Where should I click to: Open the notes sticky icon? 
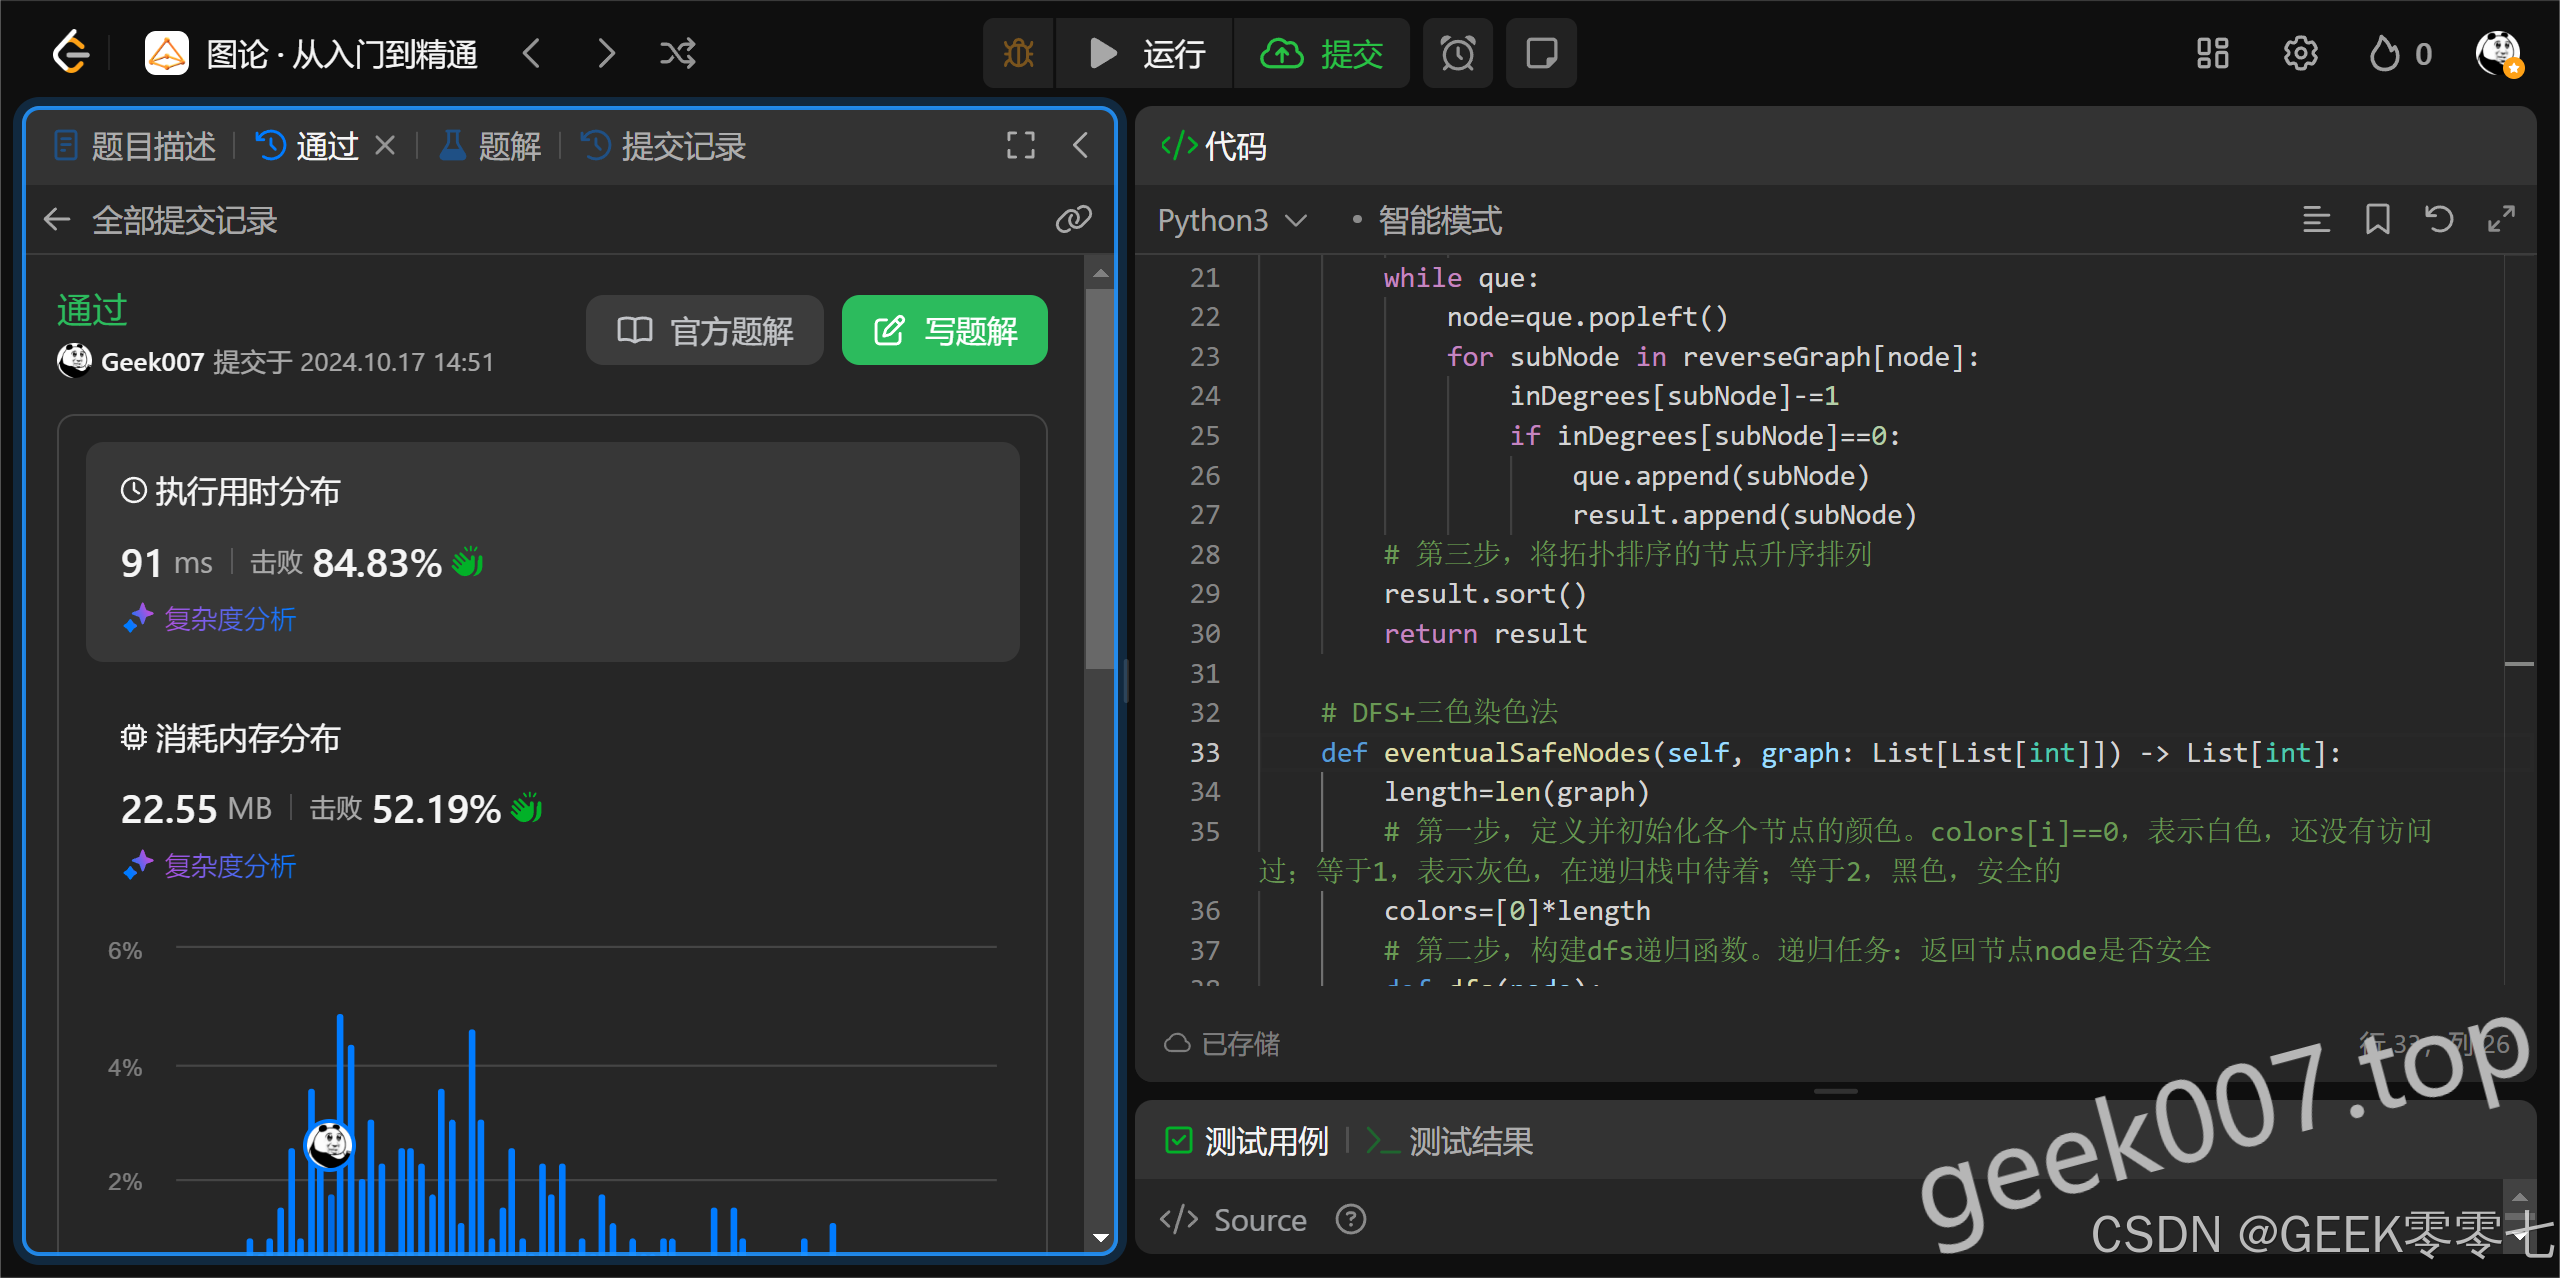pyautogui.click(x=1541, y=53)
